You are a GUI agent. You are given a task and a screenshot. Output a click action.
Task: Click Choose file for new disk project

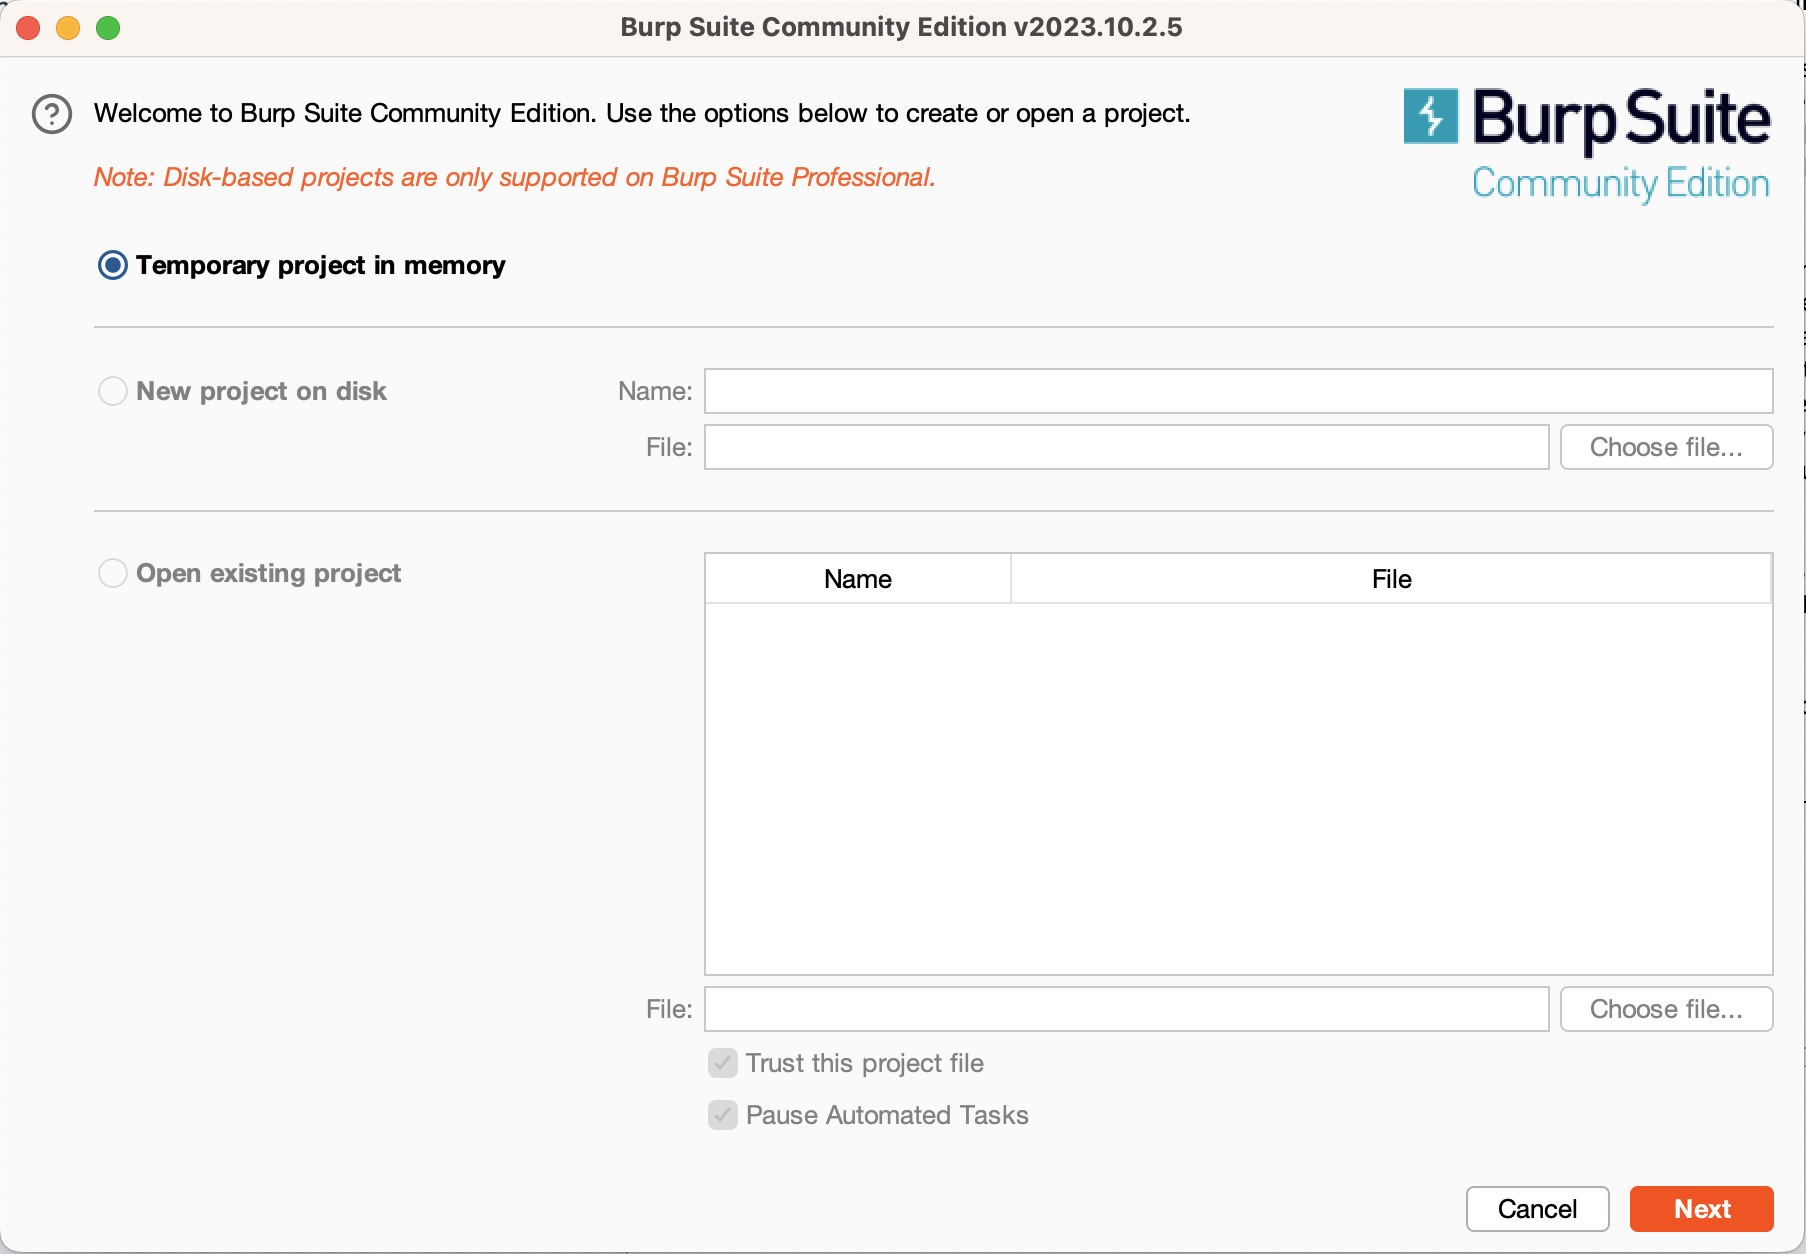coord(1665,447)
